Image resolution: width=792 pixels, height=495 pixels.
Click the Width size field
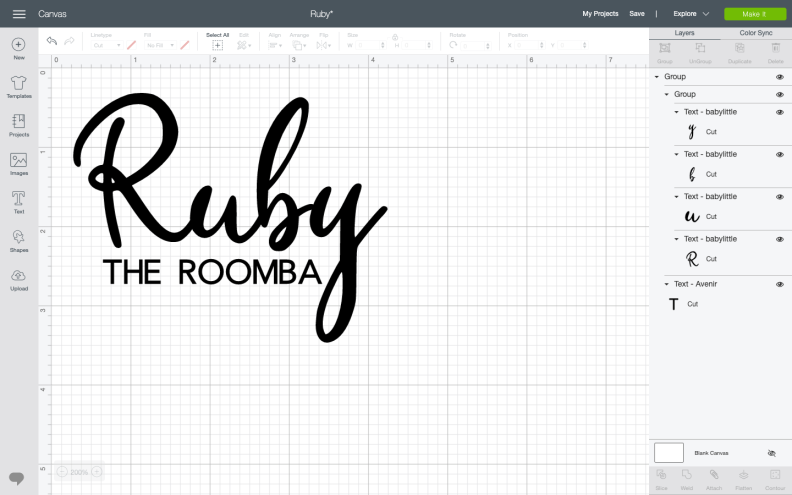(x=370, y=45)
